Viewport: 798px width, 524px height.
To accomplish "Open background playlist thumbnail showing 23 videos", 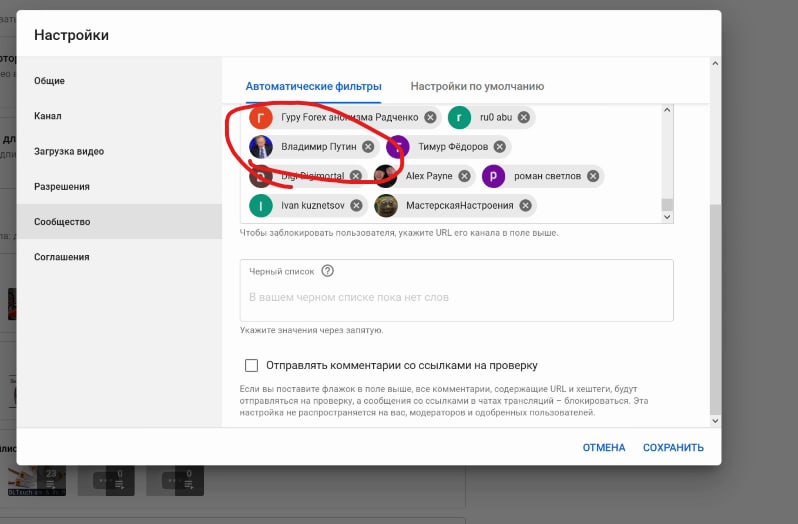I will [37, 480].
